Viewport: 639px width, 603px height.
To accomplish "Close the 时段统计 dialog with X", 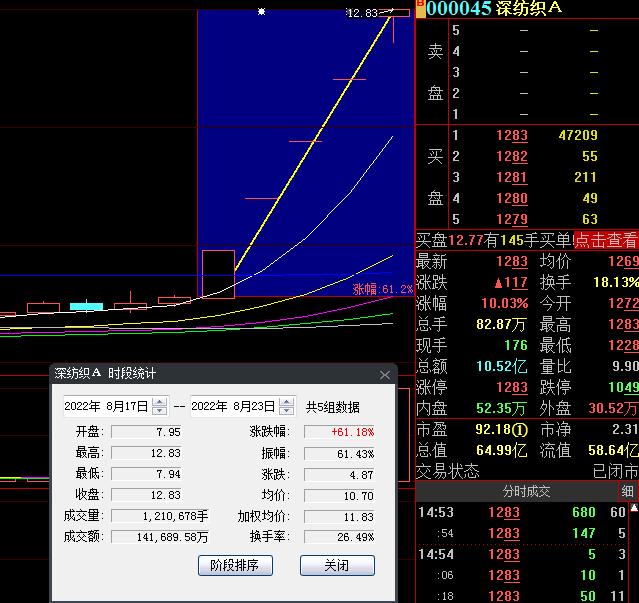I will (385, 375).
